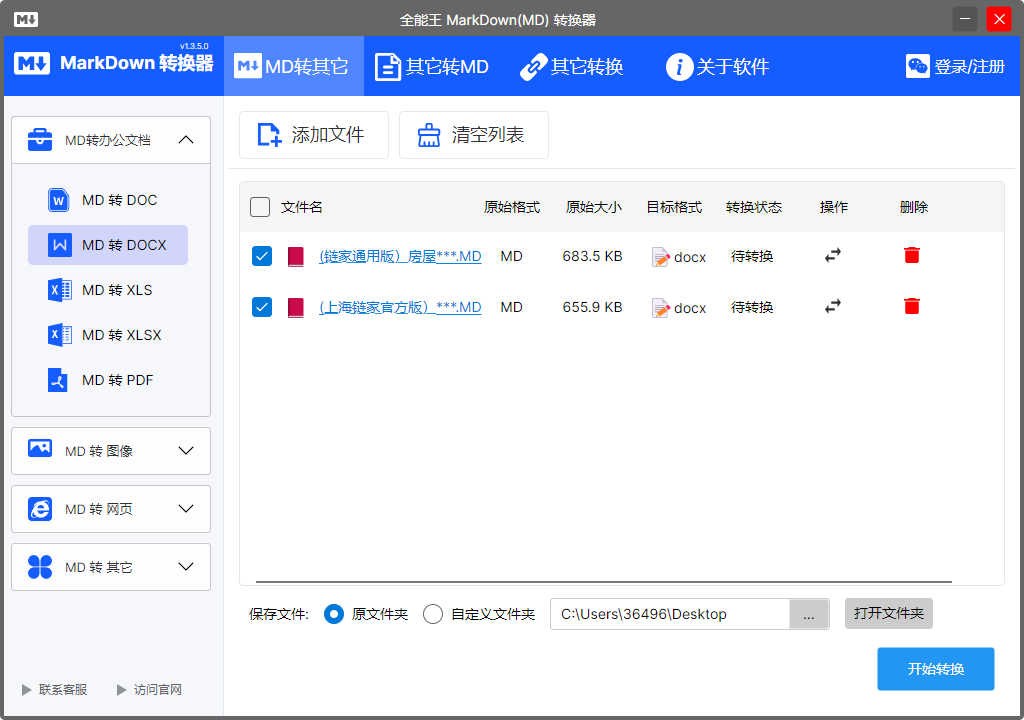This screenshot has height=720, width=1024.
Task: Select the 自定义文件夹 radio button
Action: [x=433, y=614]
